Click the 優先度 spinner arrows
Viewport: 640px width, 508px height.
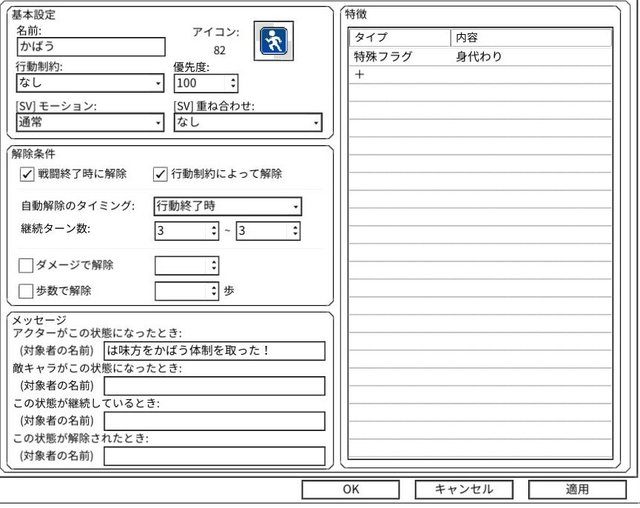(x=233, y=83)
